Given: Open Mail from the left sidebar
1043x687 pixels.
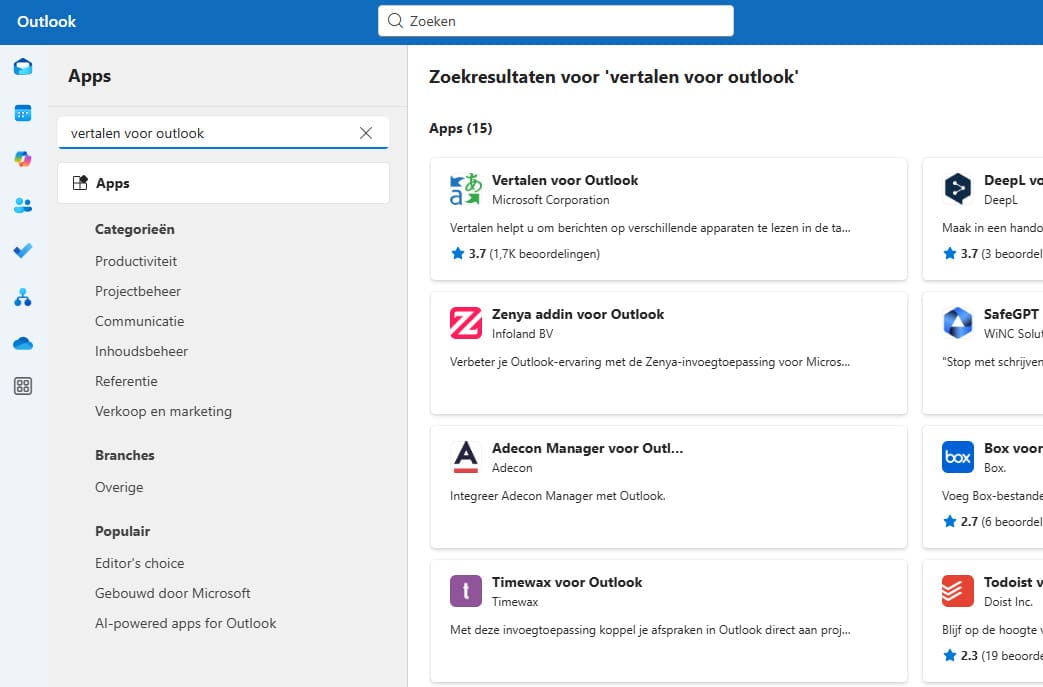Looking at the screenshot, I should pyautogui.click(x=23, y=67).
